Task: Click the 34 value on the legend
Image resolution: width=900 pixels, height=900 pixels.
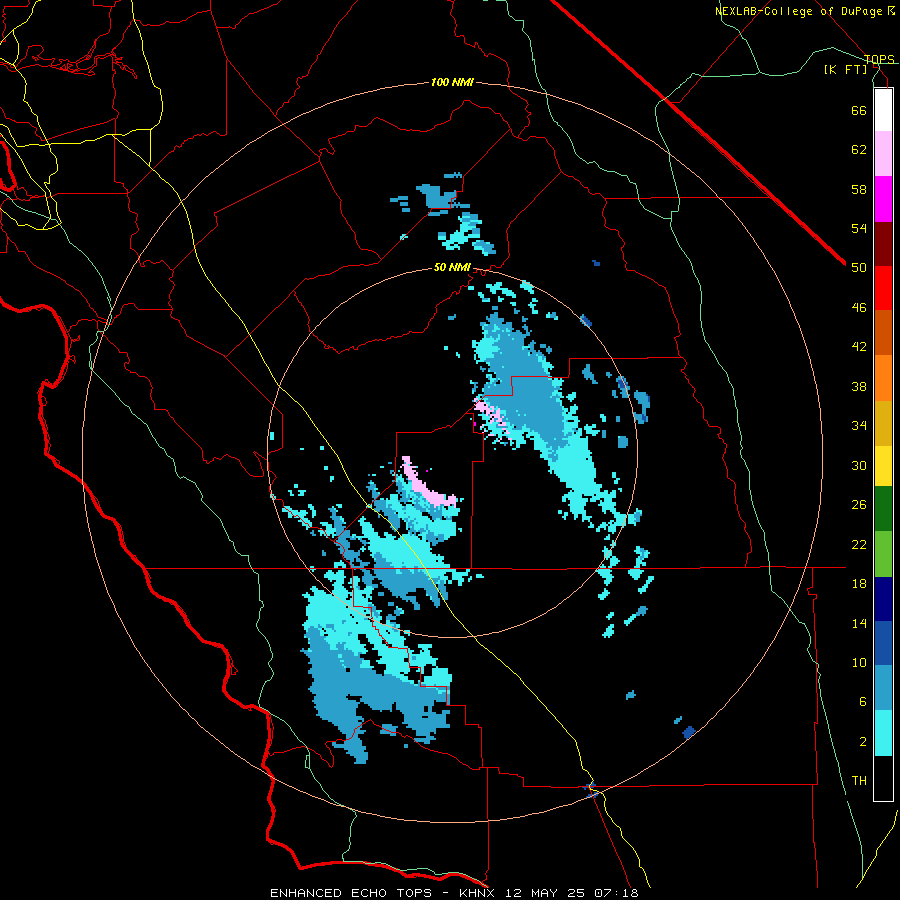Action: (859, 425)
